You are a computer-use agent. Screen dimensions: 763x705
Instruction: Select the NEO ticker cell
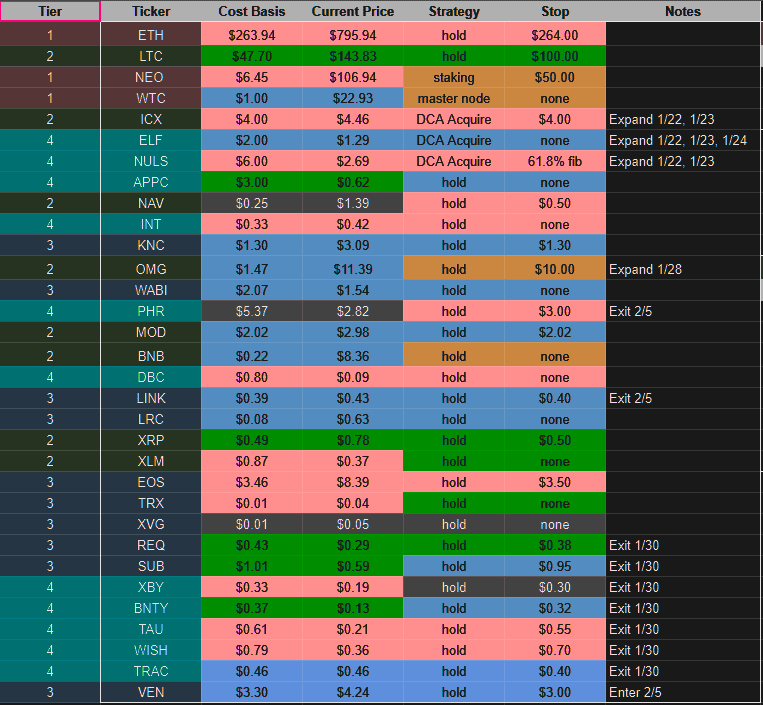click(151, 77)
